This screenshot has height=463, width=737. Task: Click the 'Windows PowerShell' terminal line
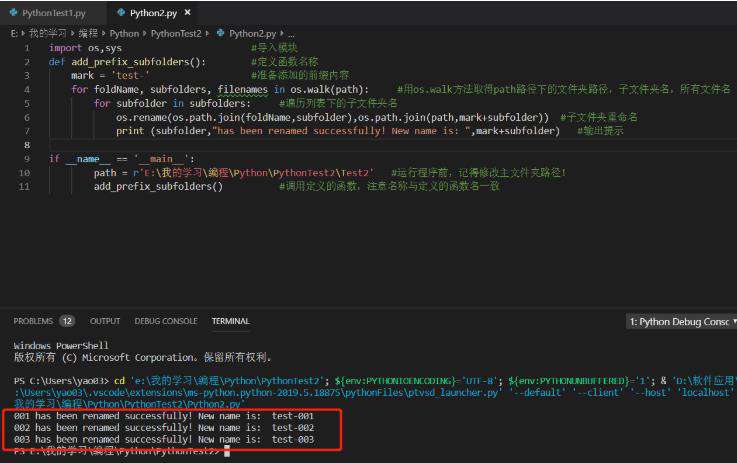pyautogui.click(x=61, y=345)
